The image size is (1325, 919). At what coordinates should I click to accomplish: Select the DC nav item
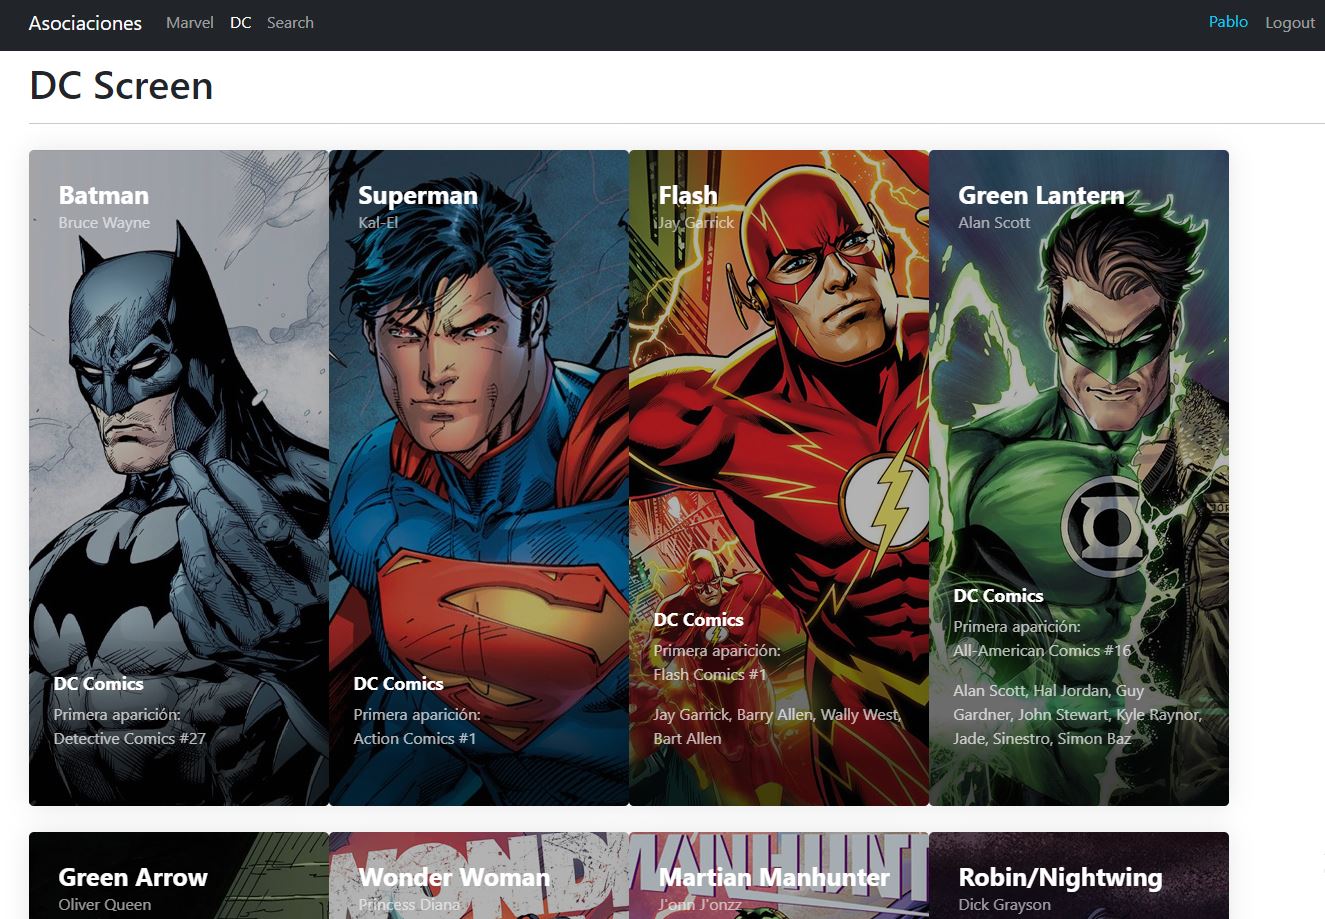[x=240, y=23]
